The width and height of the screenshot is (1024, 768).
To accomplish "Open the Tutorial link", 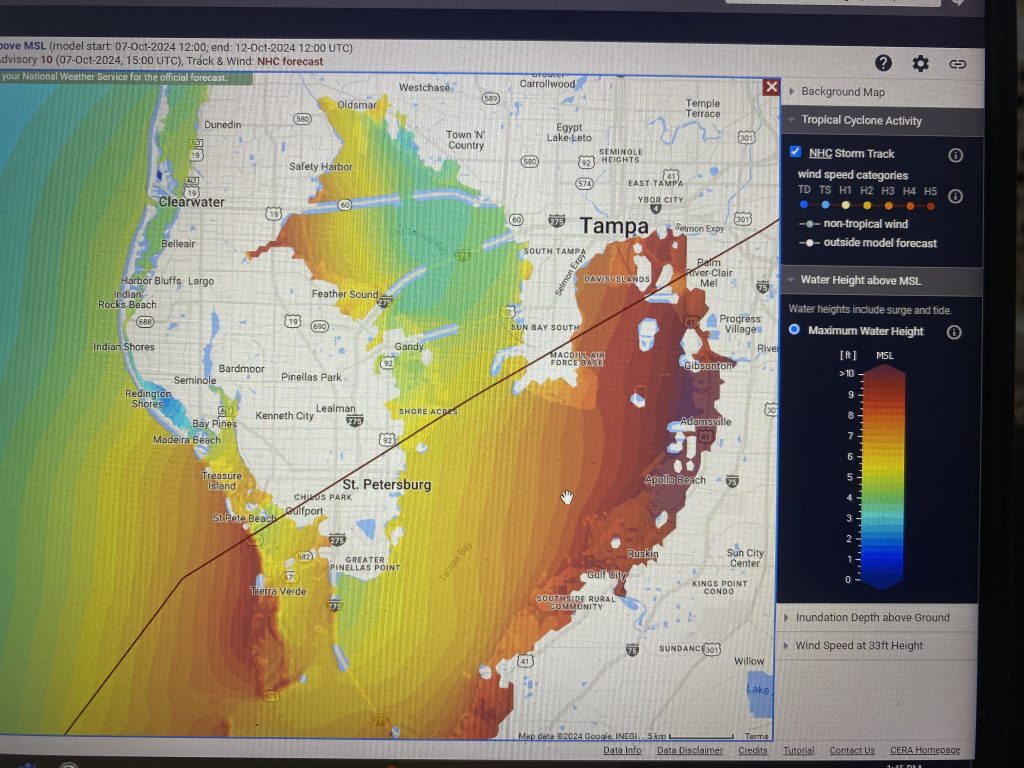I will pyautogui.click(x=799, y=750).
